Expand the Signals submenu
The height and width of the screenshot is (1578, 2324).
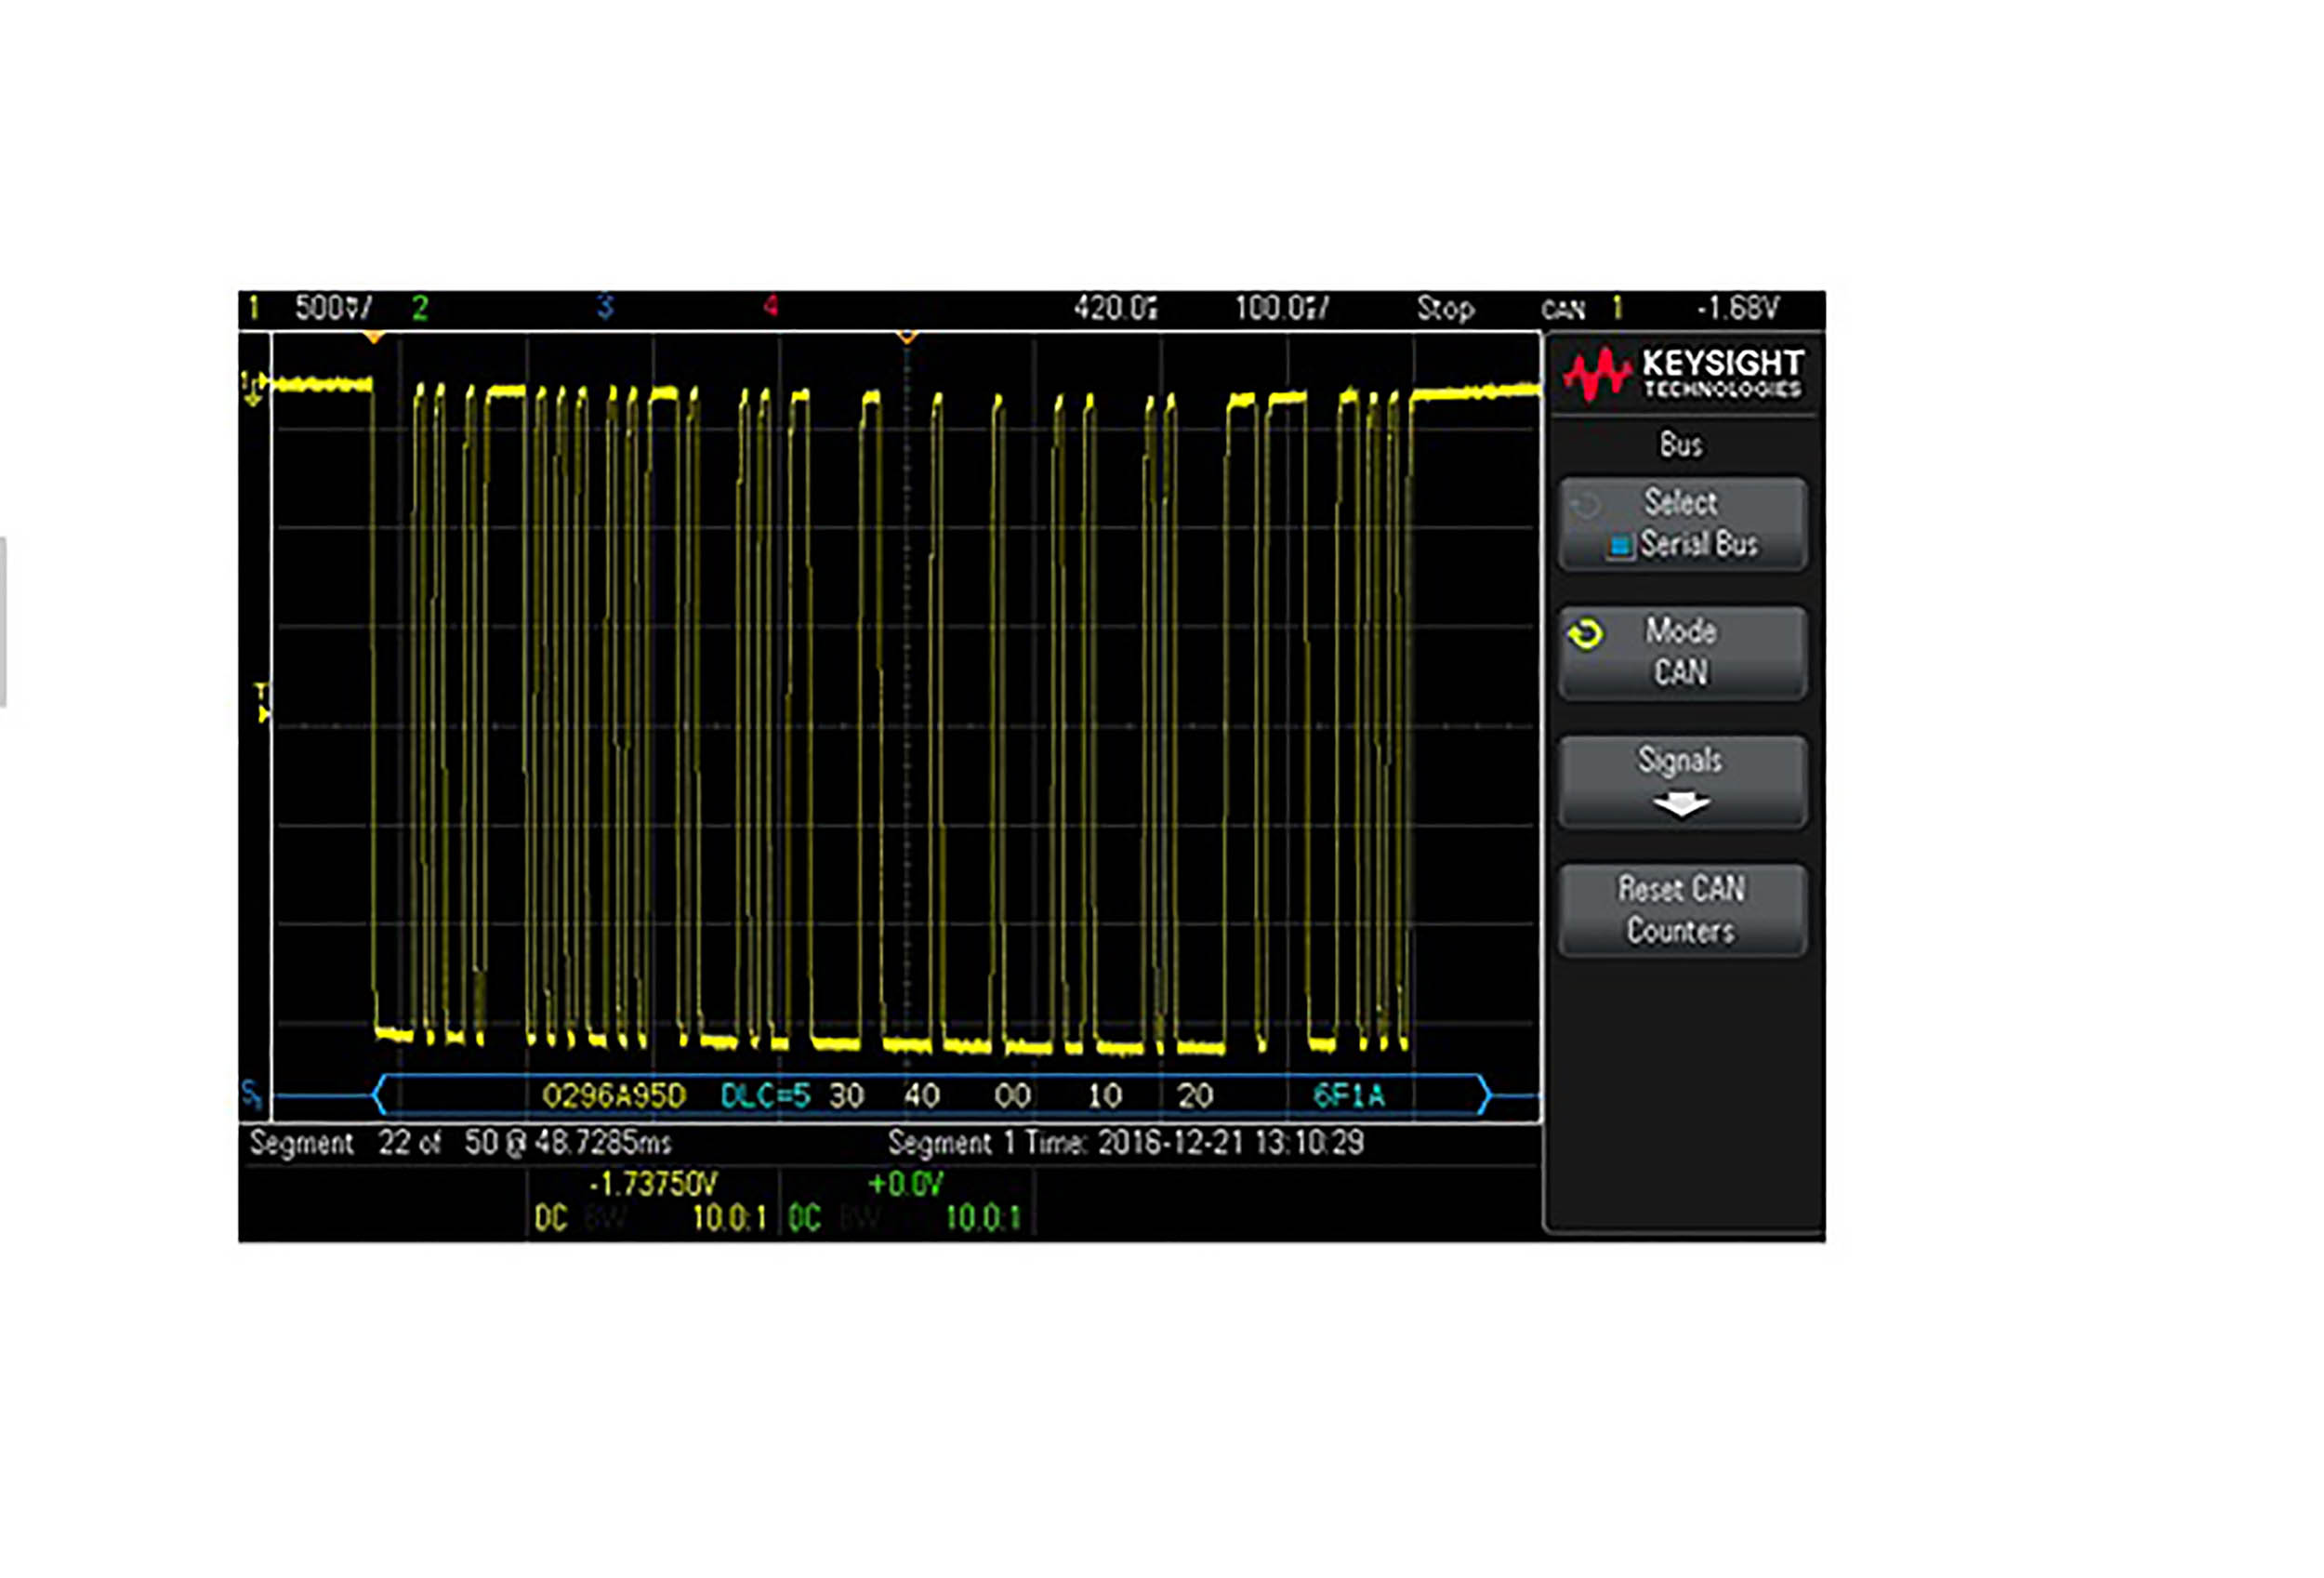[1683, 781]
